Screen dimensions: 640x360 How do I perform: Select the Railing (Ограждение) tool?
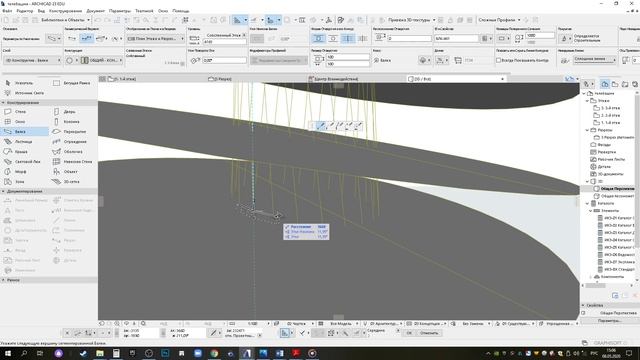pyautogui.click(x=70, y=142)
